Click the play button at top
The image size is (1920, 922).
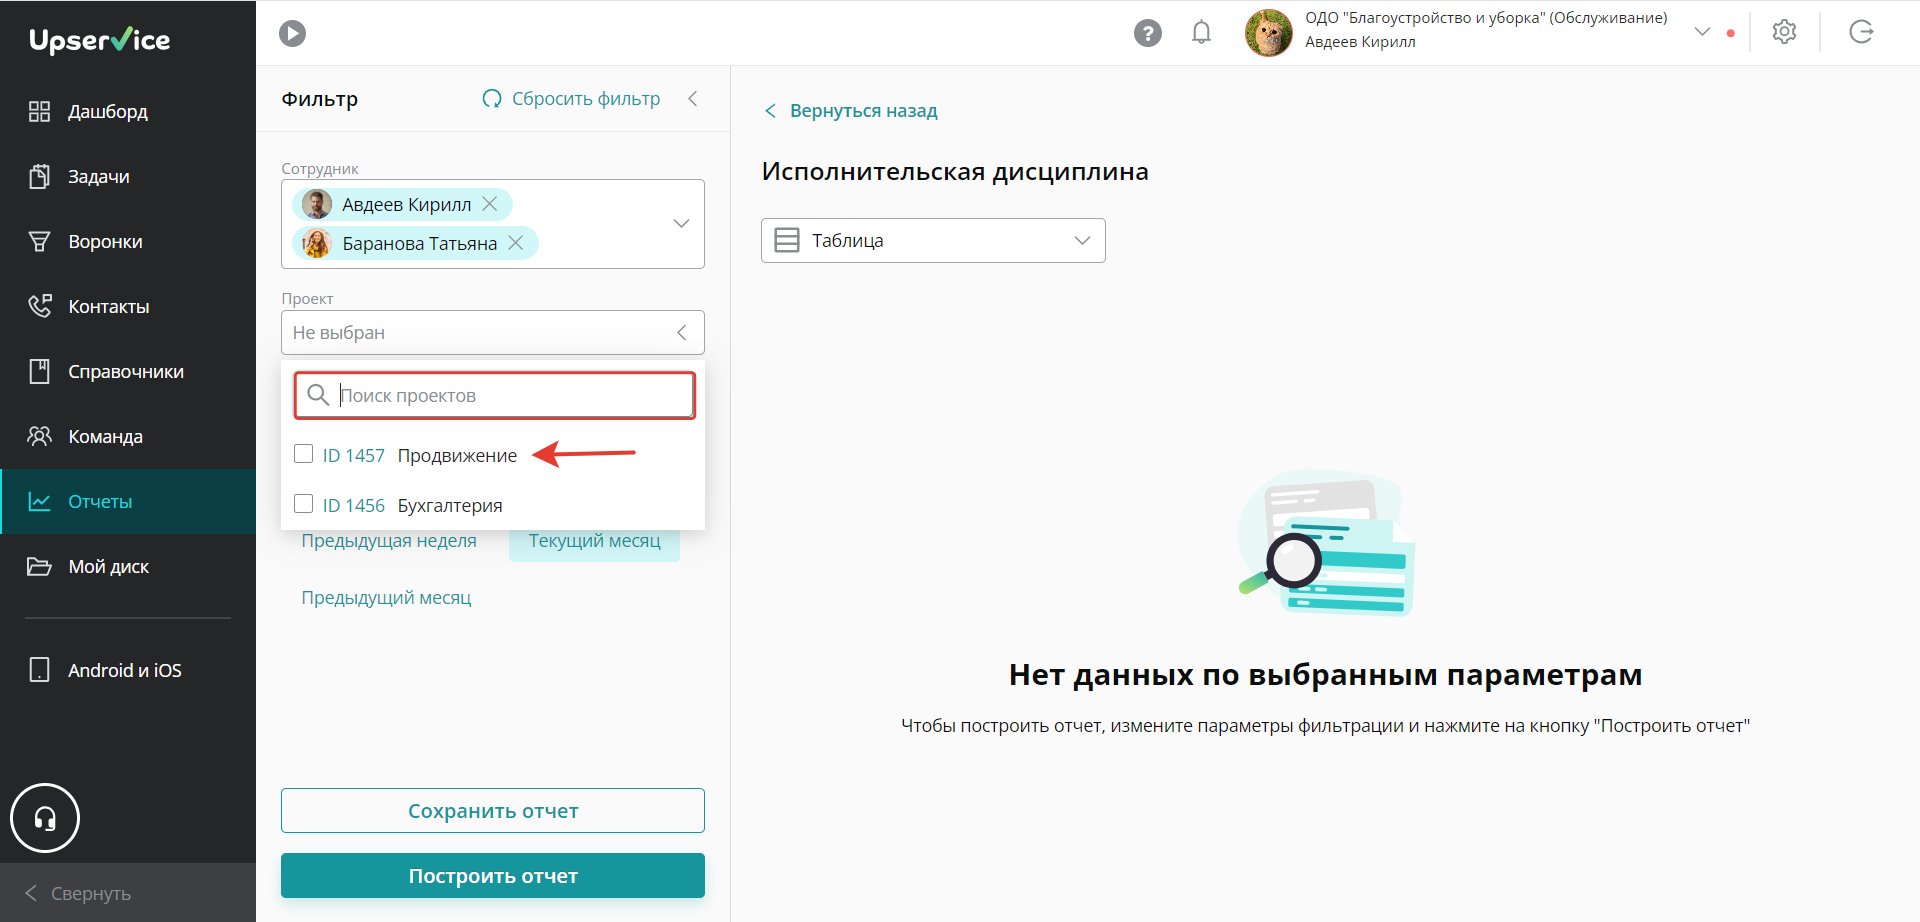click(292, 33)
